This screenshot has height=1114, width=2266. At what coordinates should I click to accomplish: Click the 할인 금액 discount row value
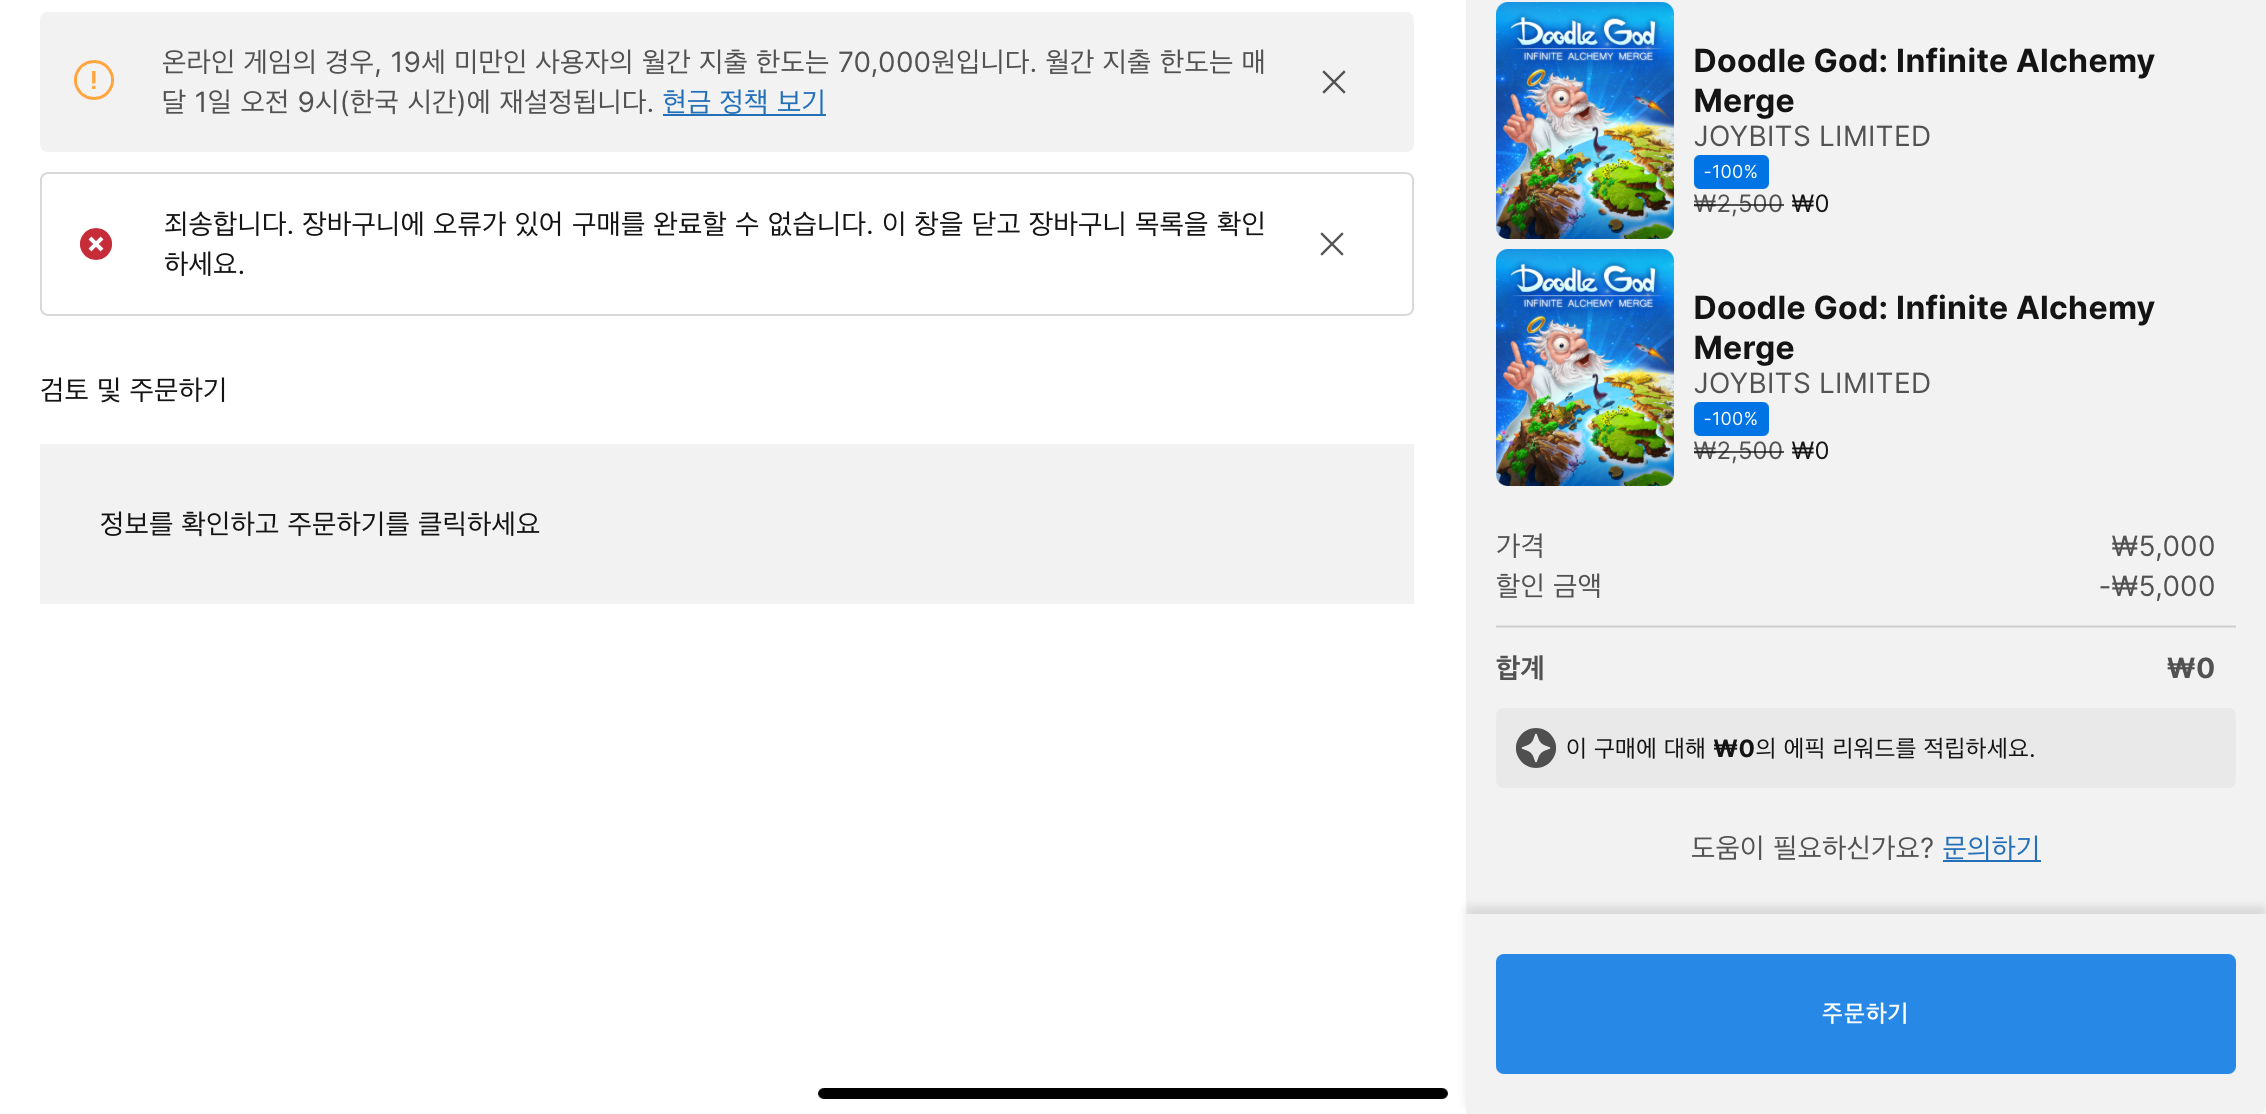[2157, 586]
